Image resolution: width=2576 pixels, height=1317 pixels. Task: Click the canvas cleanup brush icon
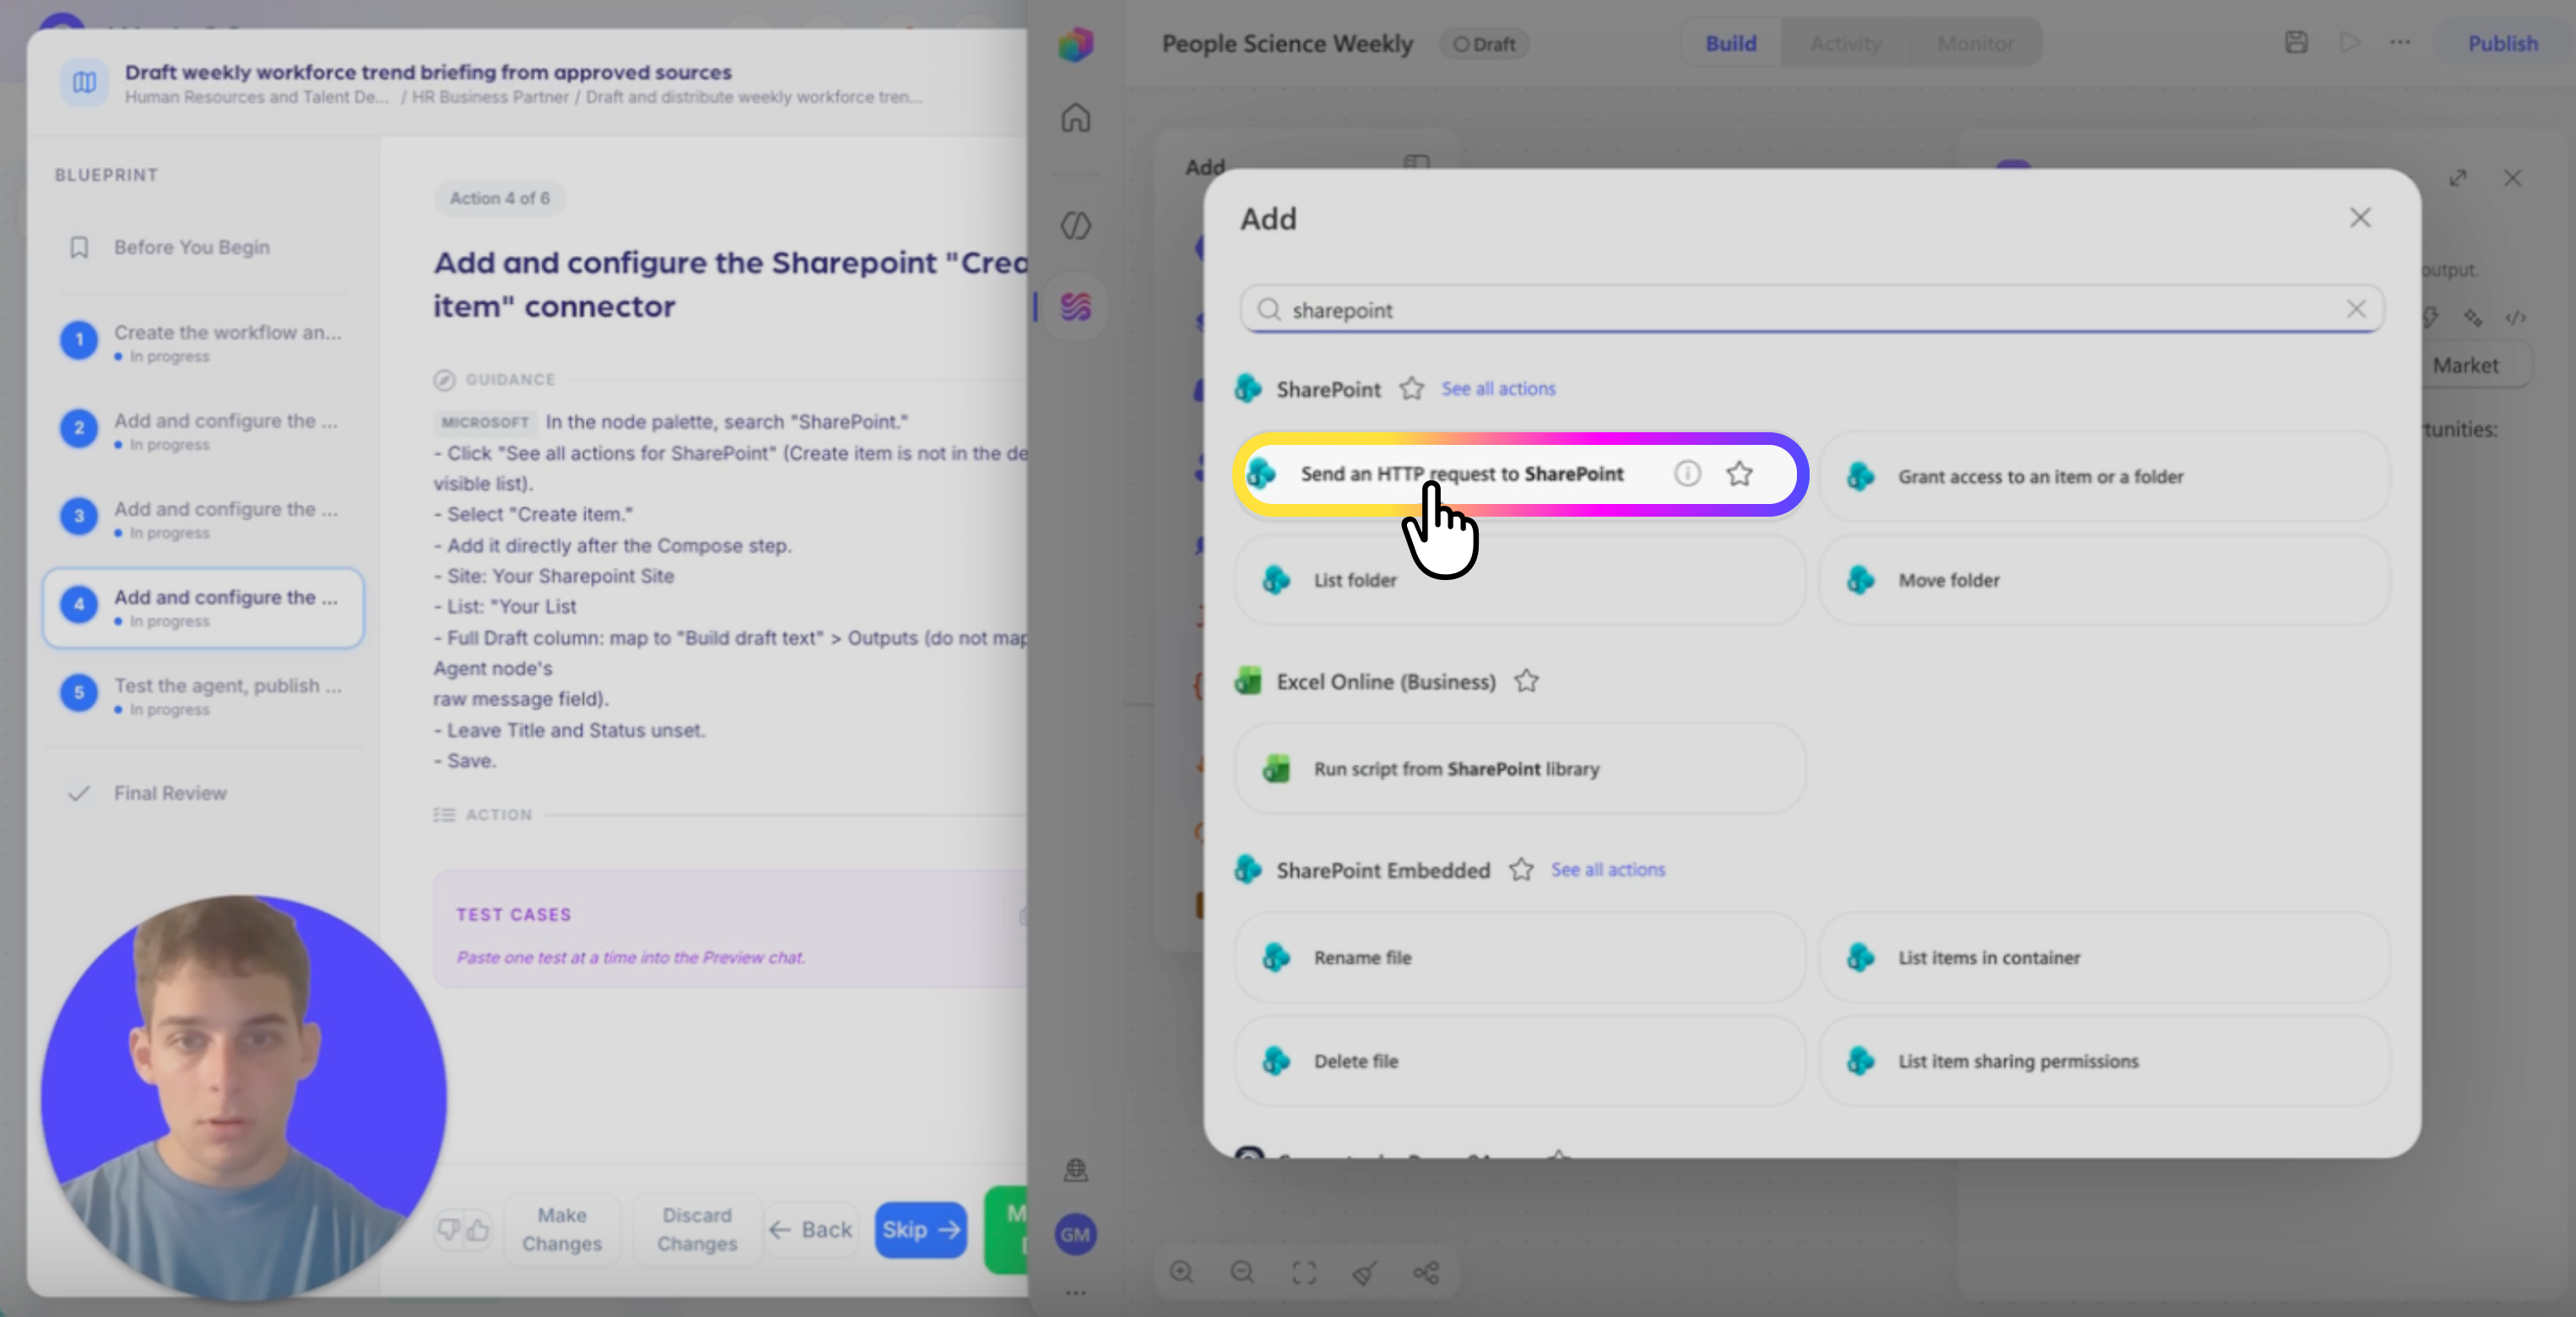tap(1365, 1272)
